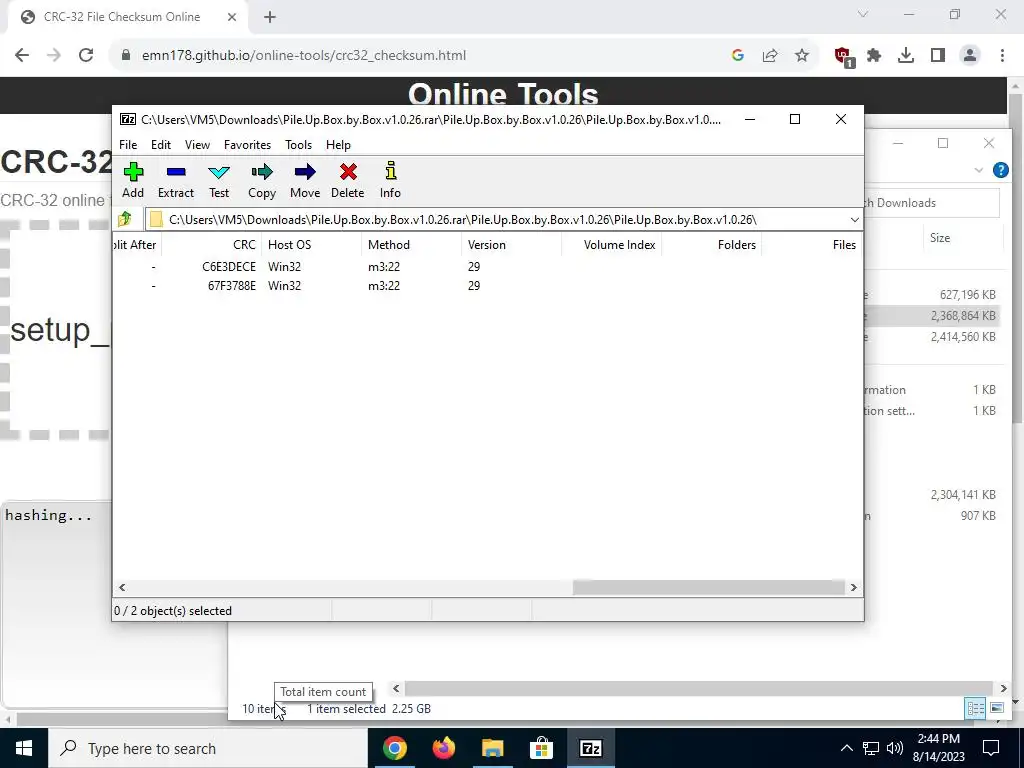
Task: Open the Chrome downloads icon
Action: 906,56
